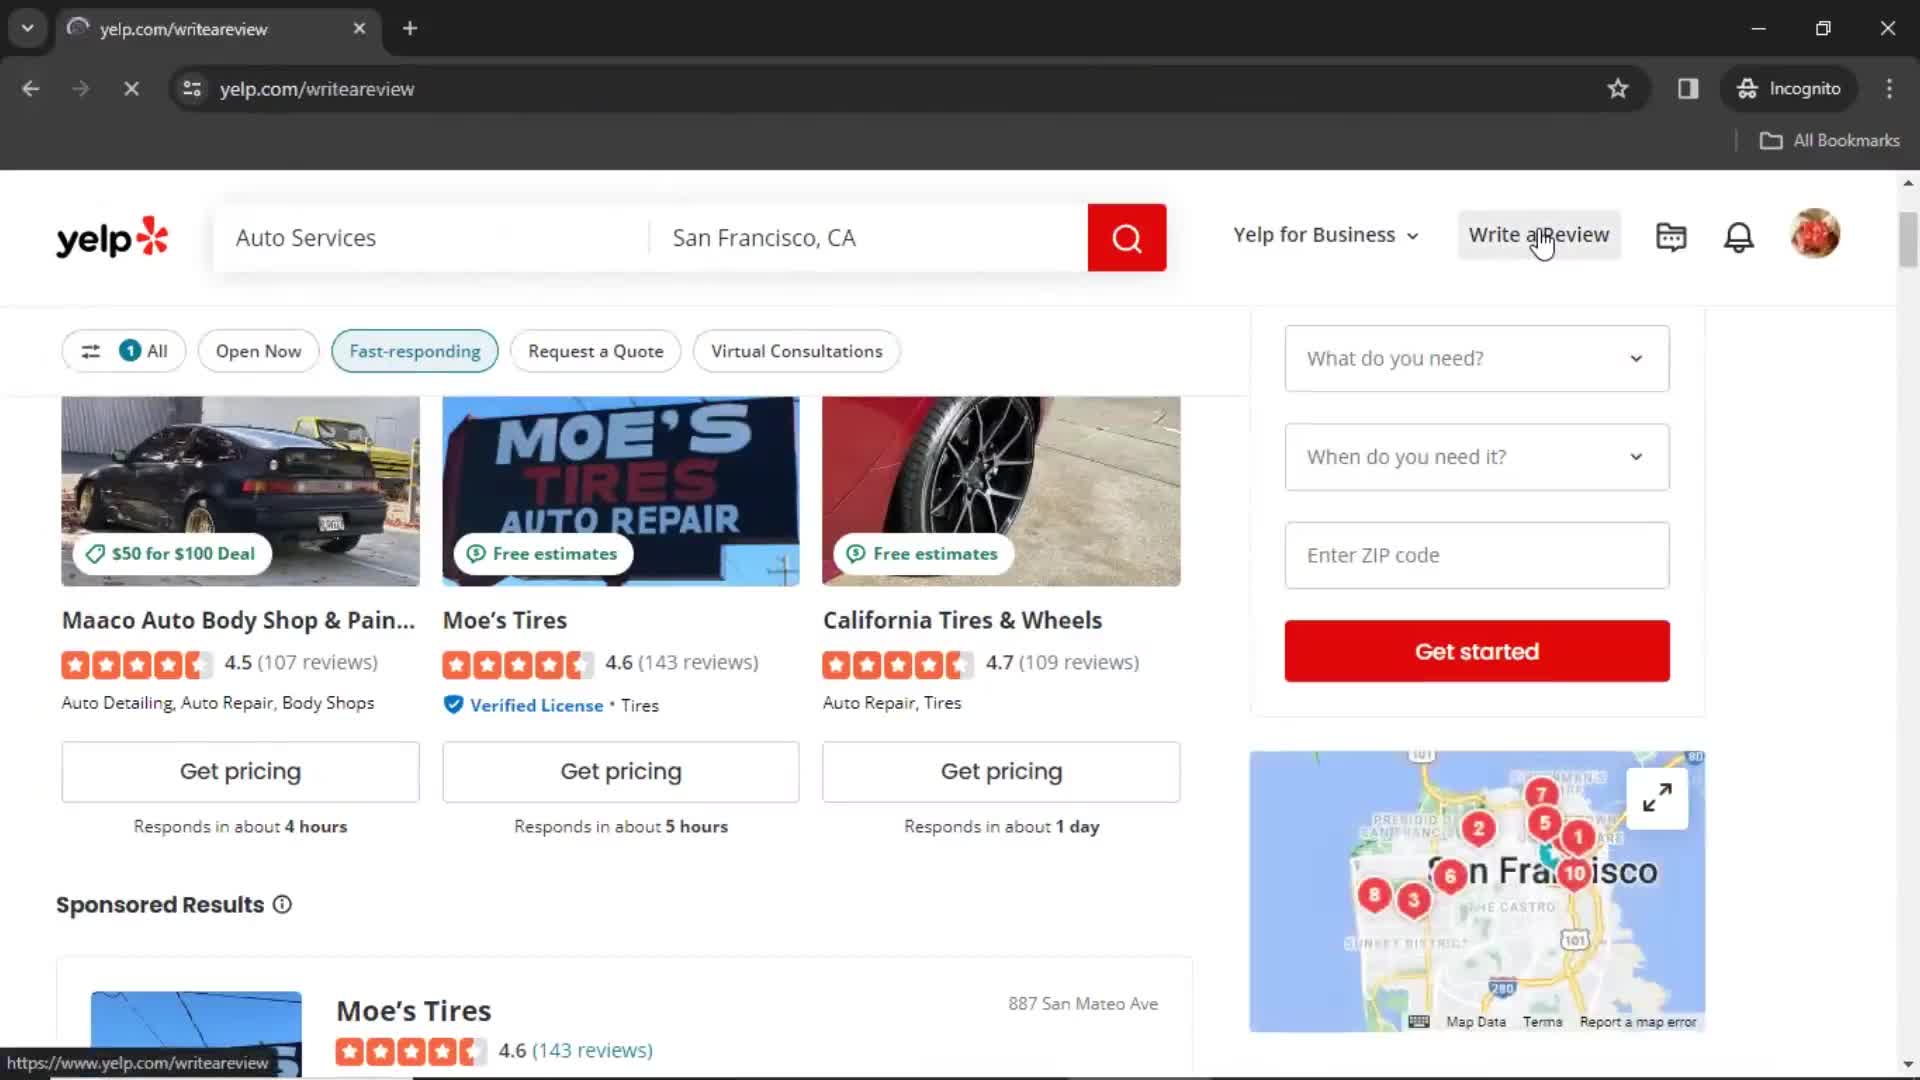Expand the What do you need dropdown
This screenshot has height=1080, width=1920.
pos(1476,357)
